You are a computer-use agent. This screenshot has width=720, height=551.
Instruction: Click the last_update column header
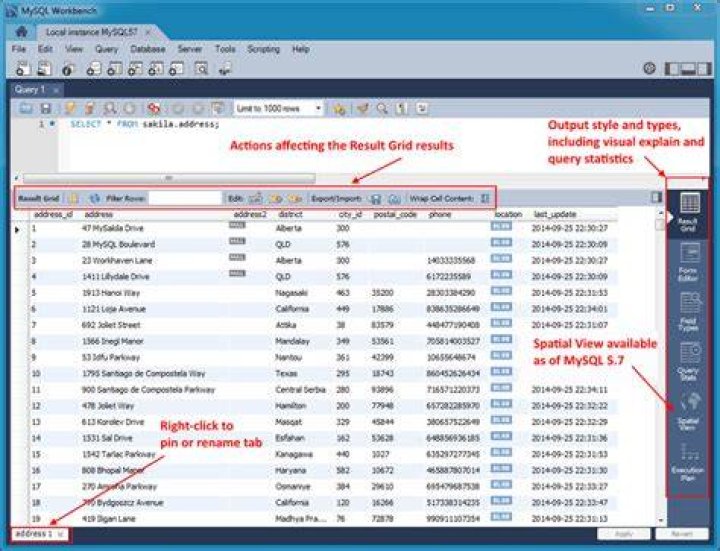tap(555, 214)
